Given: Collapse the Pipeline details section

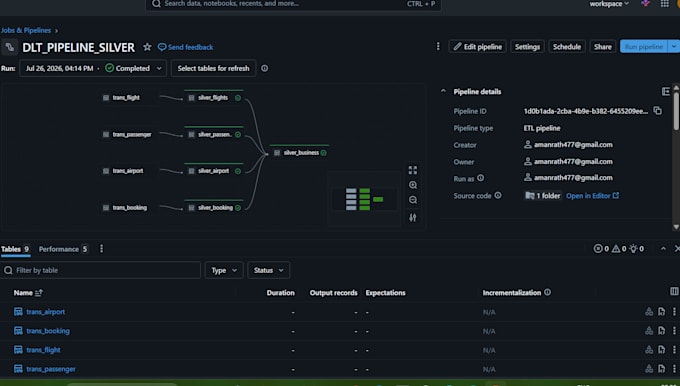Looking at the screenshot, I should click(443, 92).
